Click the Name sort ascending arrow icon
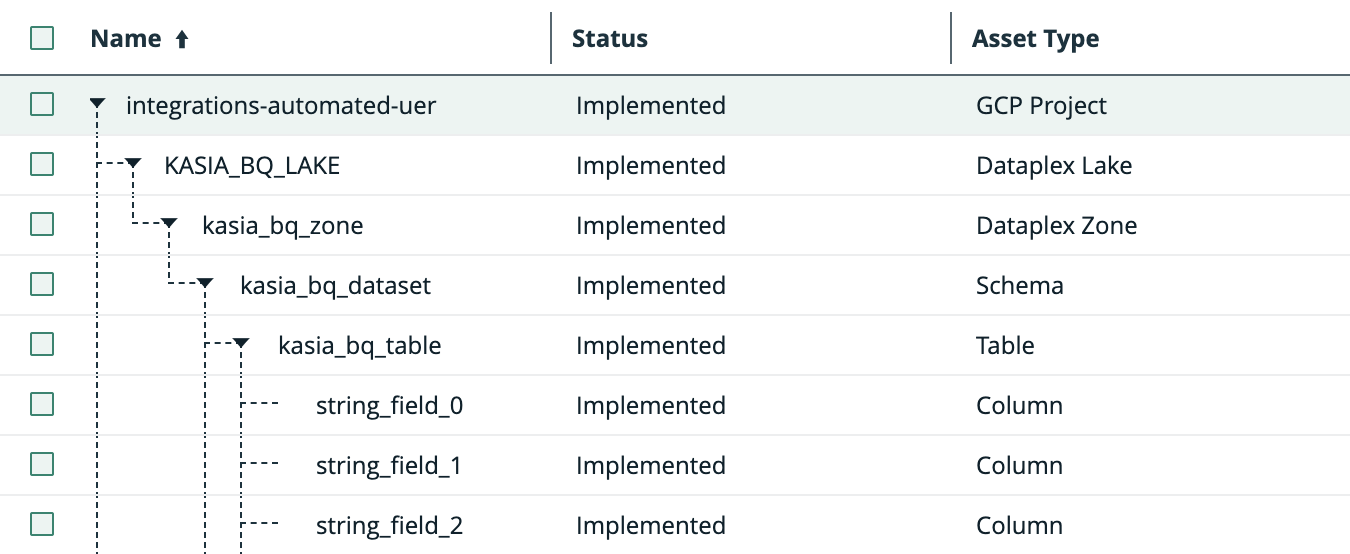This screenshot has height=554, width=1350. tap(181, 39)
